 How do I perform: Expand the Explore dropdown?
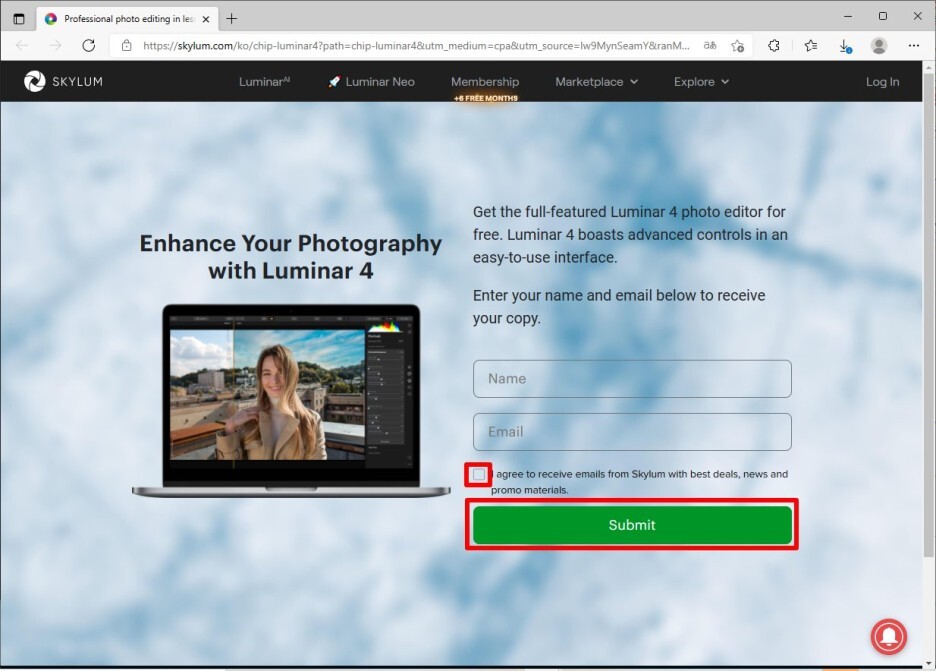701,82
